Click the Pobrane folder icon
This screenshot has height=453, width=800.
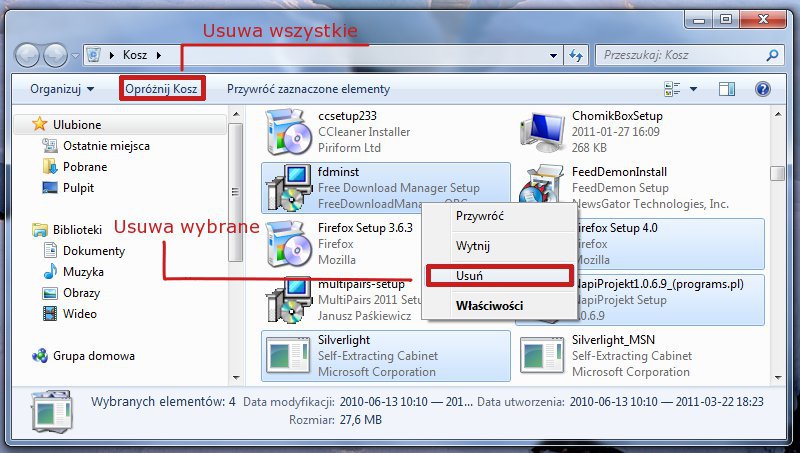click(50, 166)
